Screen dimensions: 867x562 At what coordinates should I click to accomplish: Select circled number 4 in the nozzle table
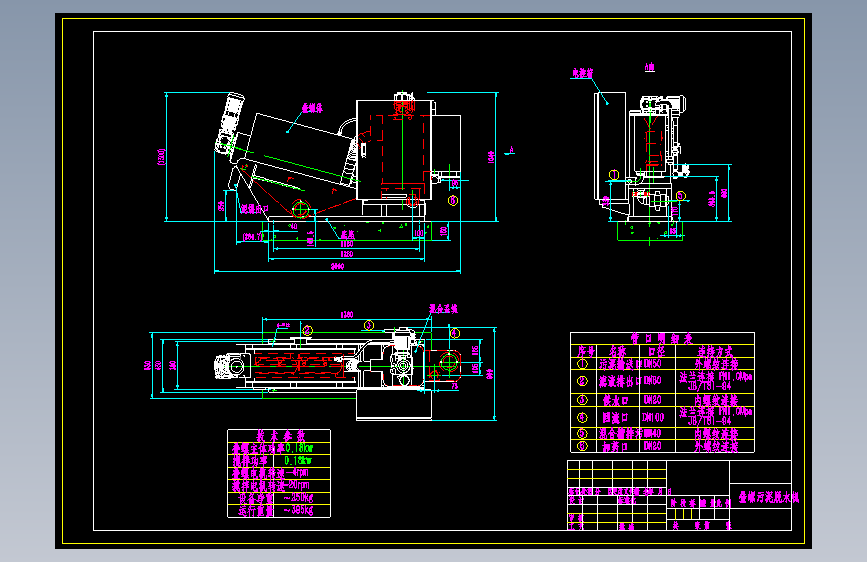point(582,417)
